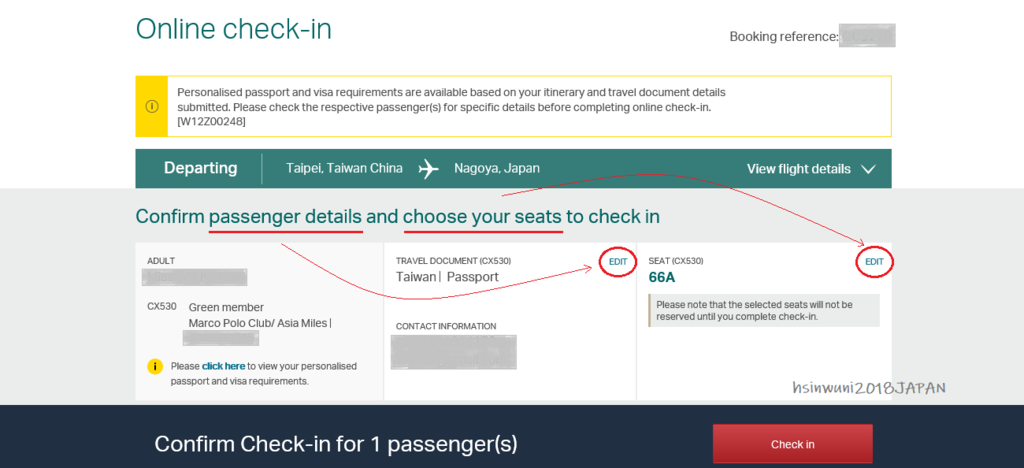Open the click here visa requirements link

click(x=223, y=366)
